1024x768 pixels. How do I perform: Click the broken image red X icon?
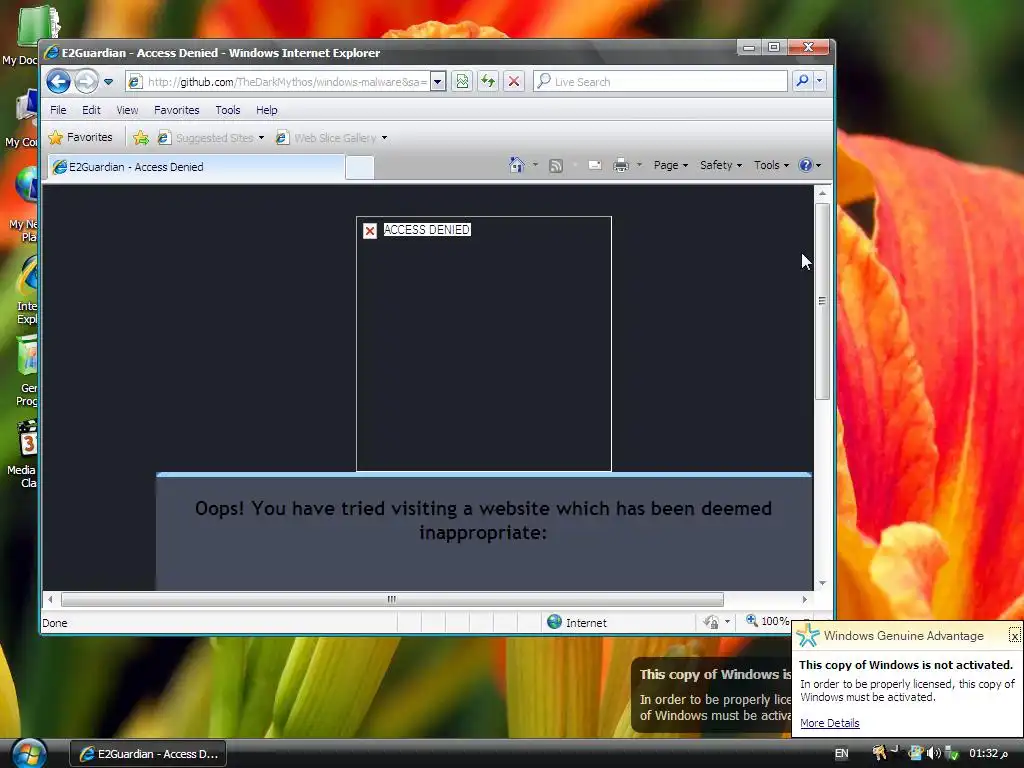coord(370,231)
